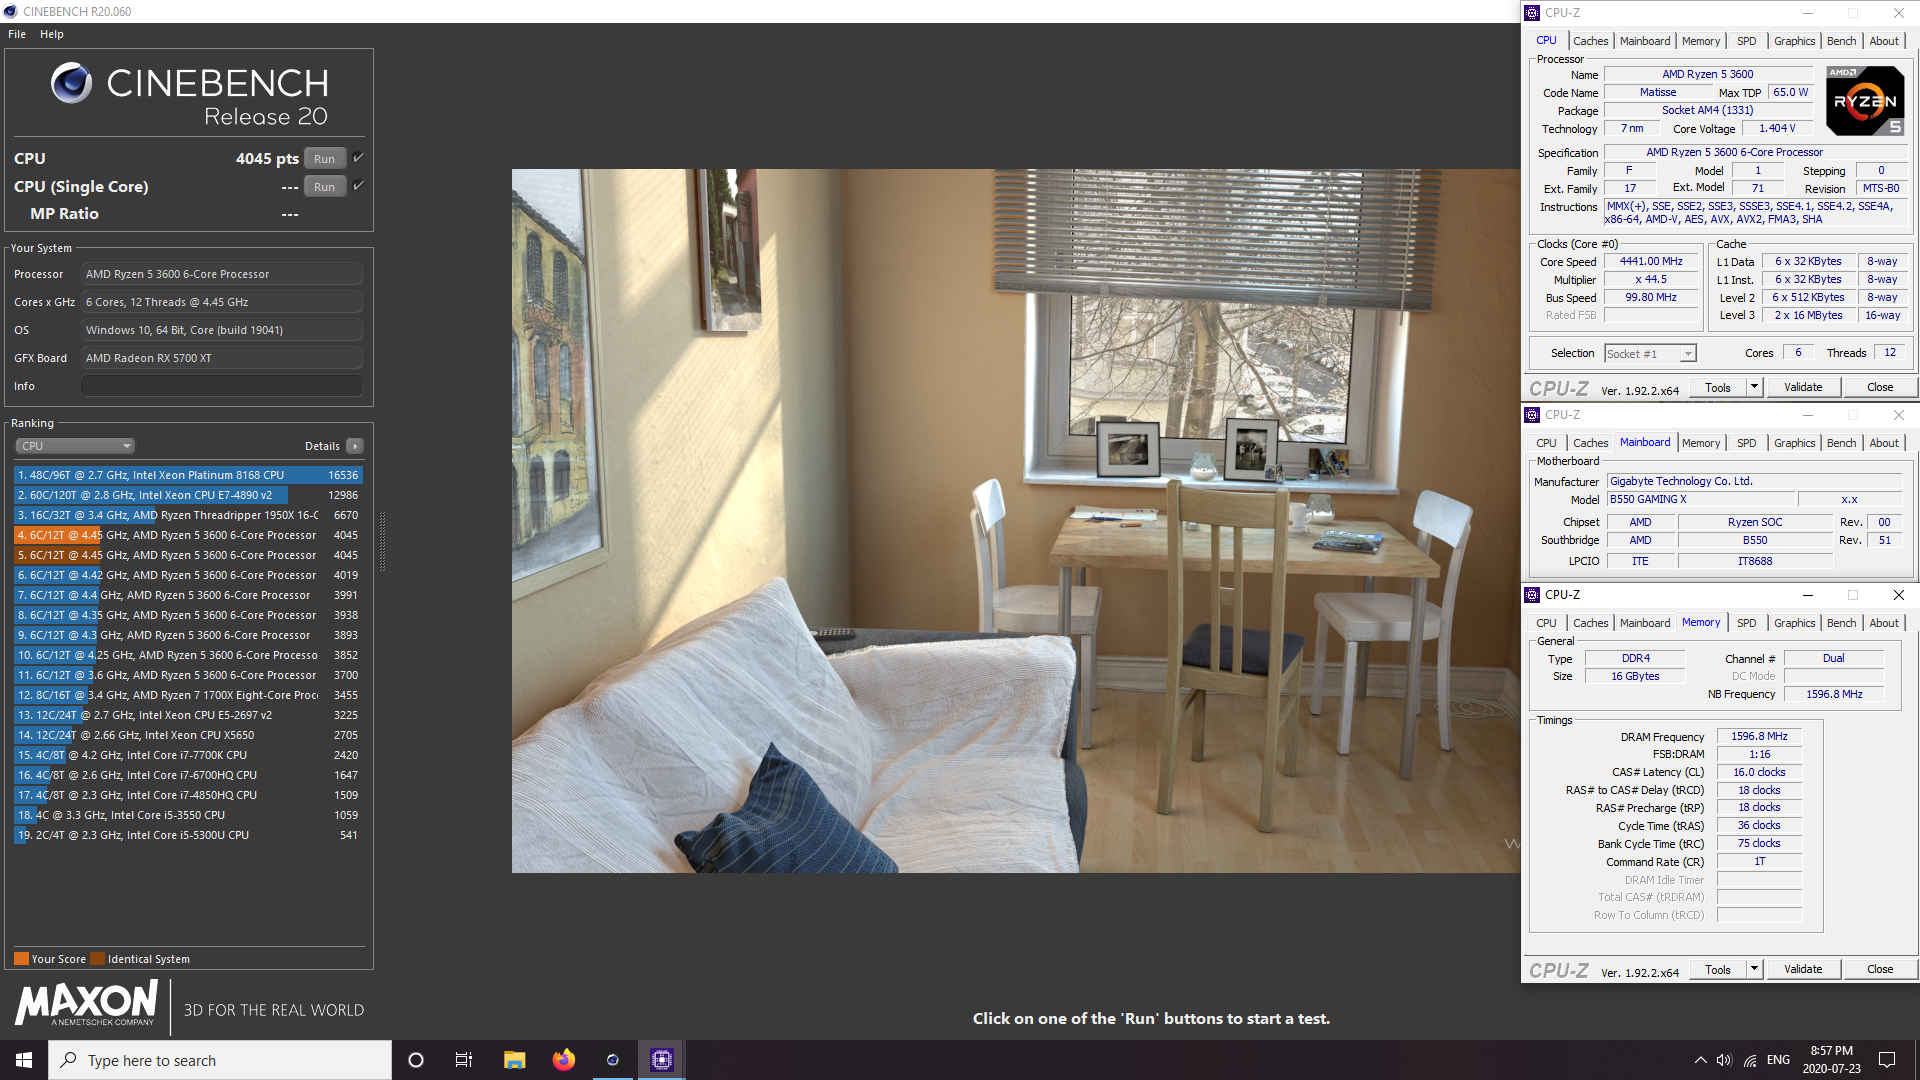Open the File menu in Cinebench

[x=17, y=34]
